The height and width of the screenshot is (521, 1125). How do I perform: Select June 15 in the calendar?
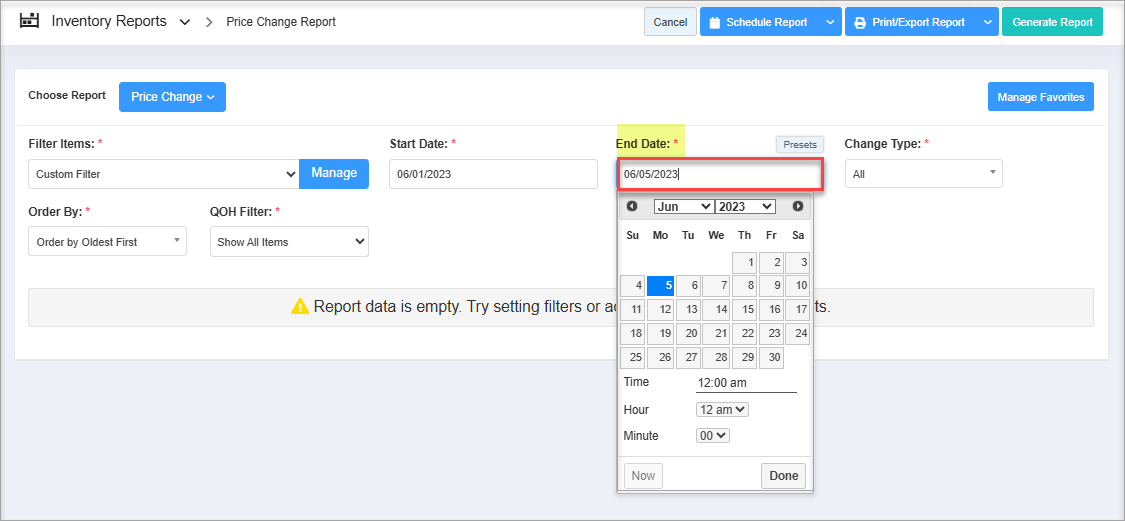tap(744, 310)
